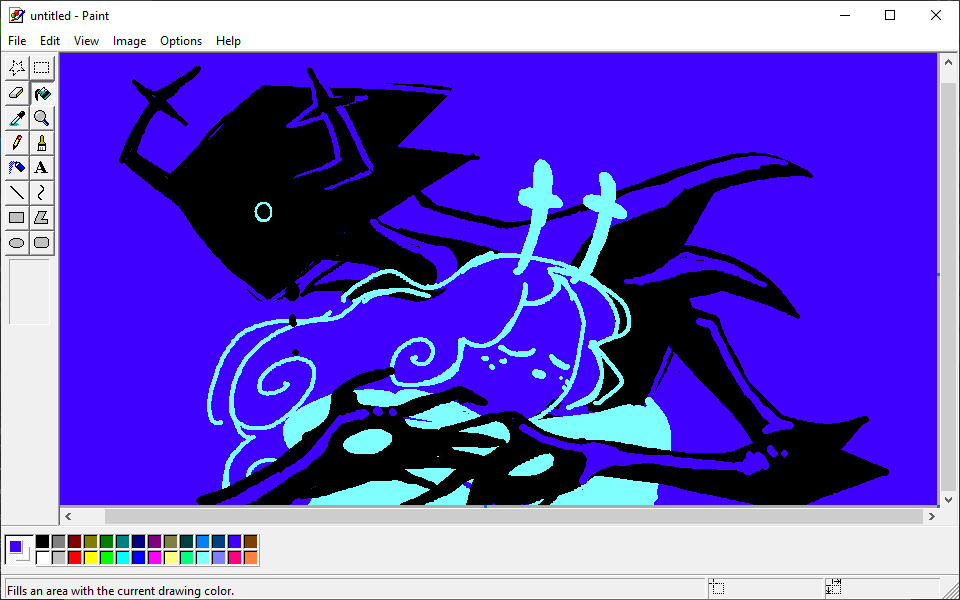Select the Brush tool

[42, 143]
